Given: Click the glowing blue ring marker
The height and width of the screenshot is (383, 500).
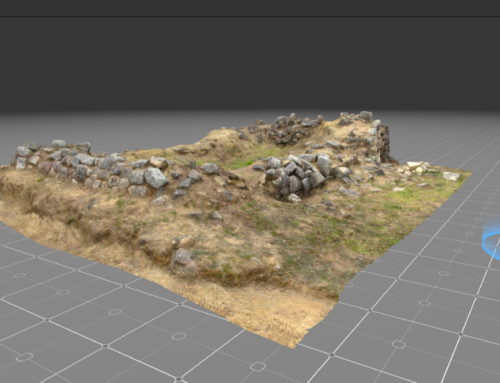Looking at the screenshot, I should [492, 239].
